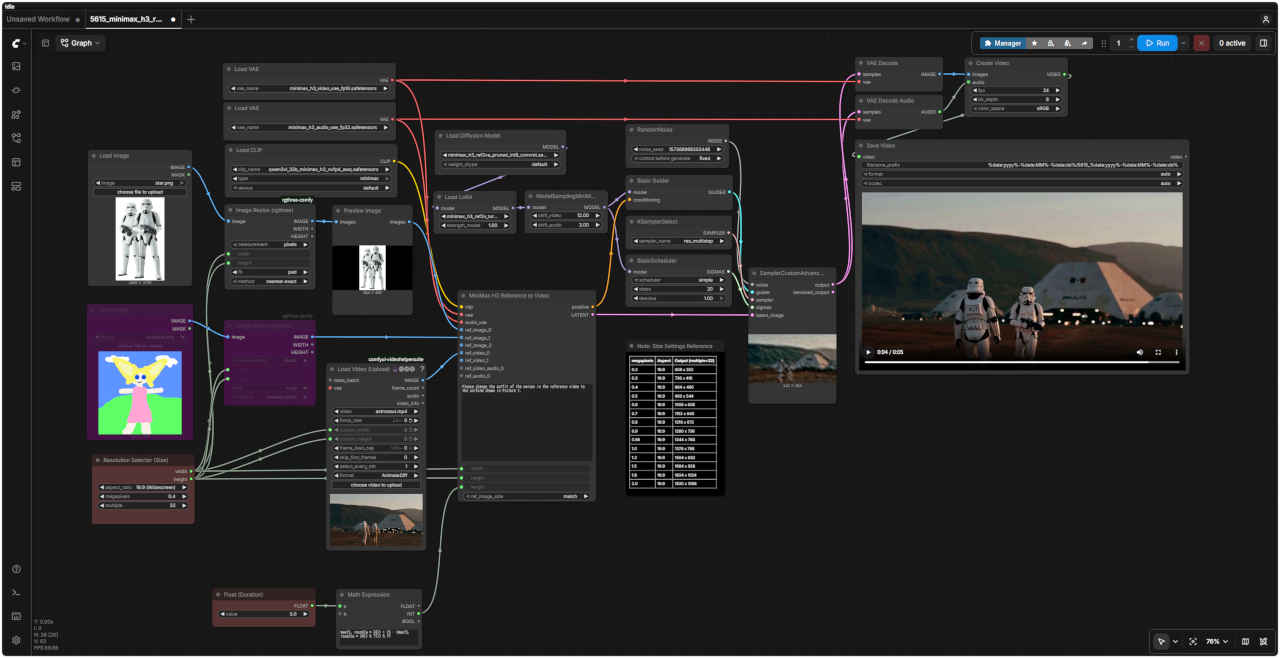Toggle link visibility icon bottom right
This screenshot has height=658, width=1280.
tap(1264, 641)
